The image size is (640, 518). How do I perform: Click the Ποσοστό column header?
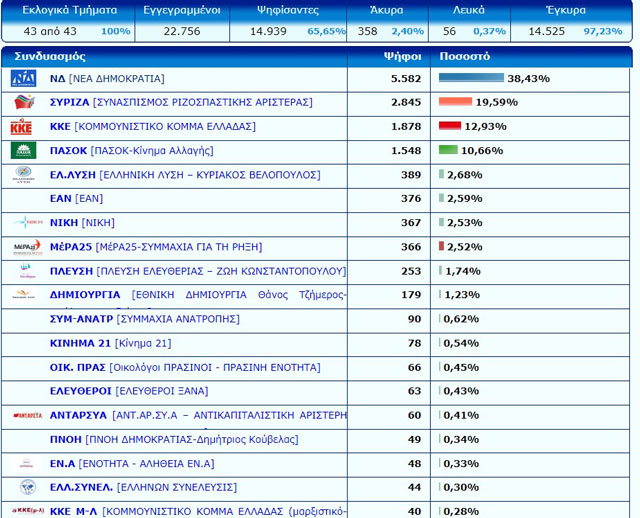(464, 56)
